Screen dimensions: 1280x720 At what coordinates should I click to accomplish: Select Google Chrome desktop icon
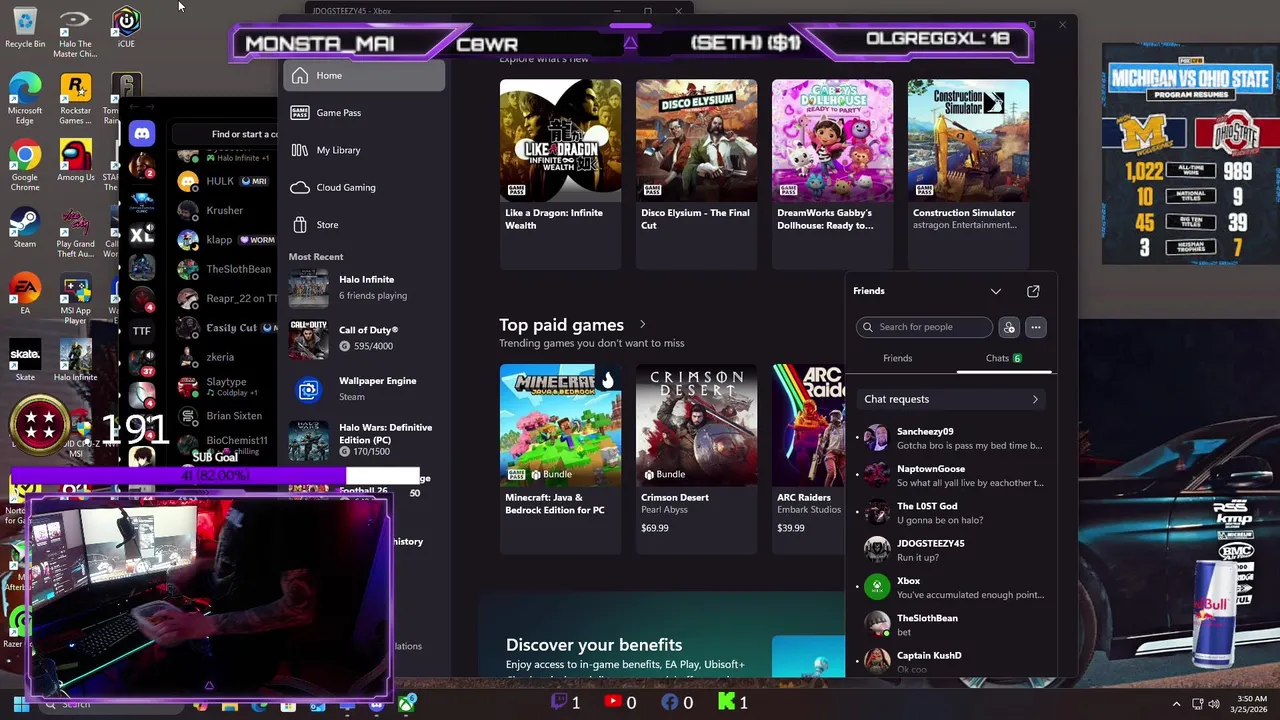25,167
